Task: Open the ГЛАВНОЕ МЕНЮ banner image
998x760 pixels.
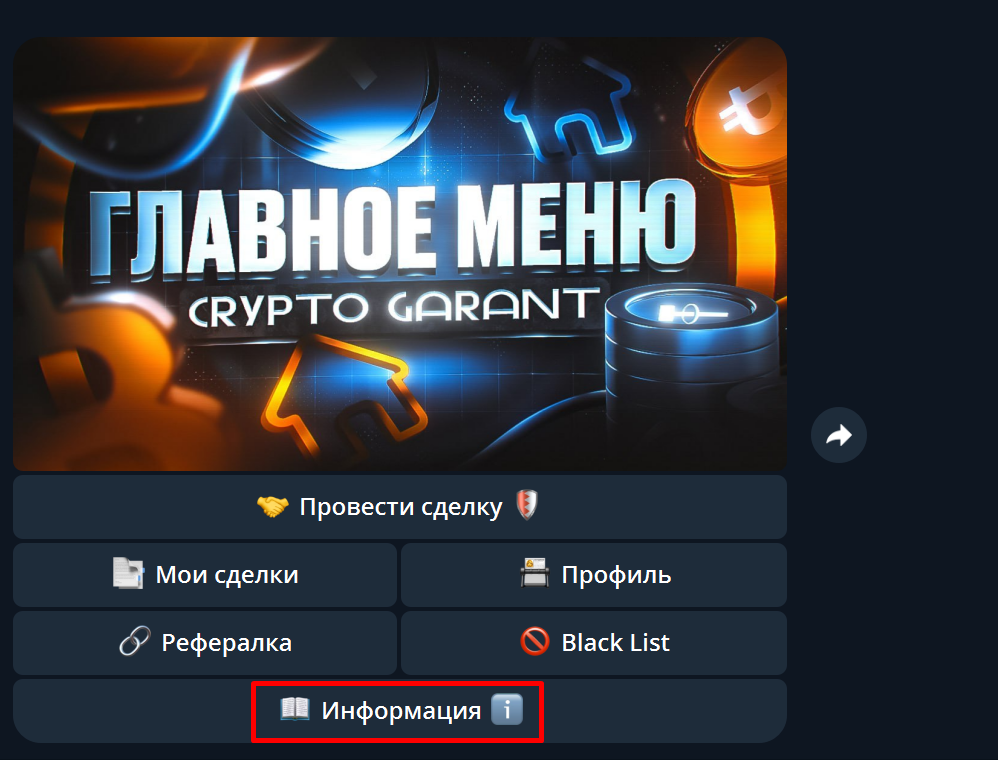Action: [400, 254]
